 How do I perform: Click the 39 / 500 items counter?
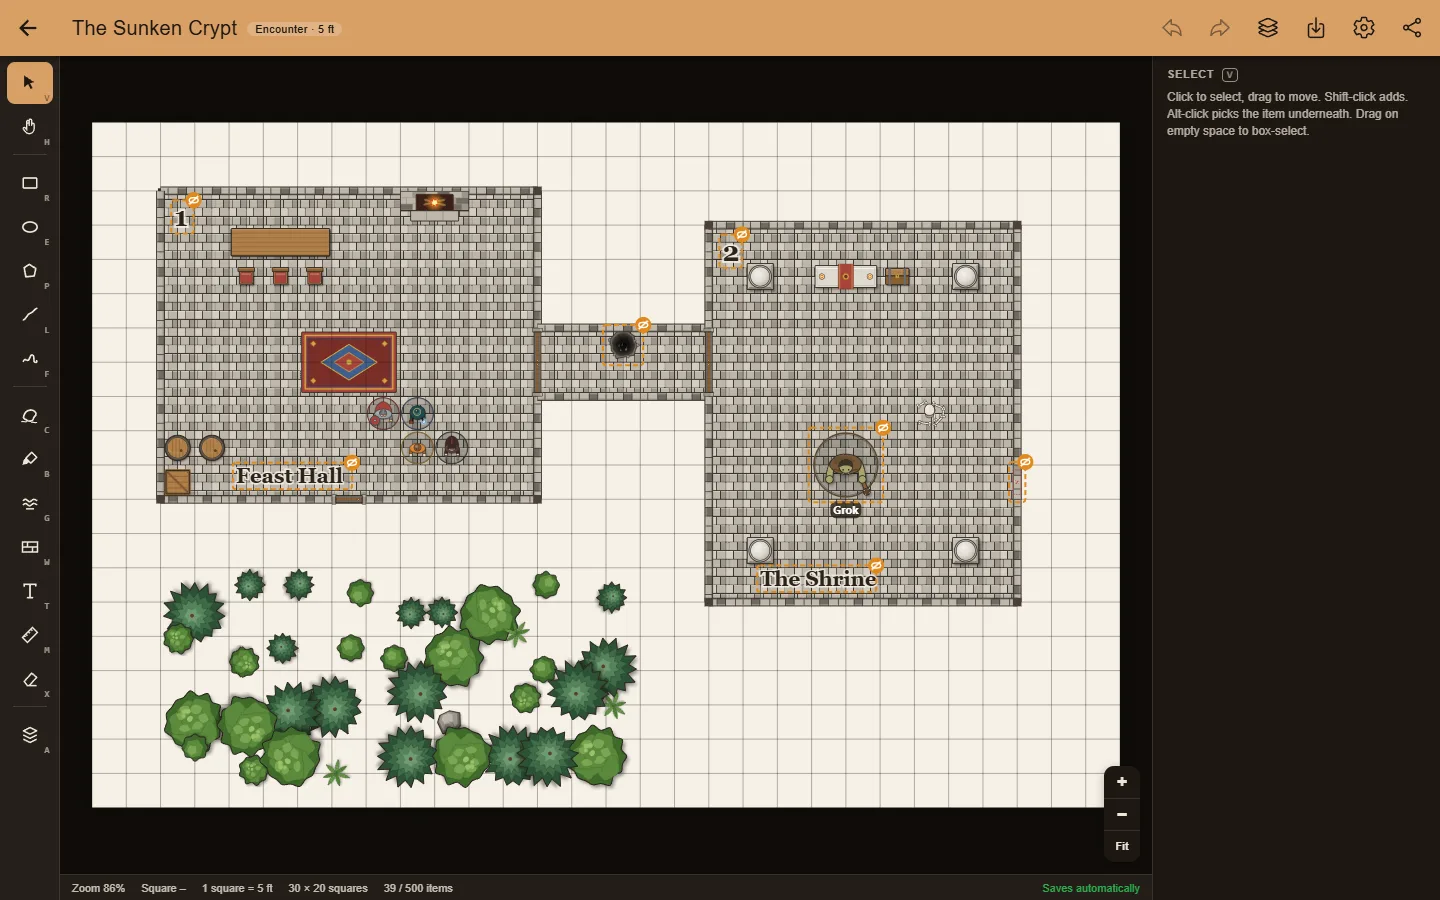coord(418,888)
